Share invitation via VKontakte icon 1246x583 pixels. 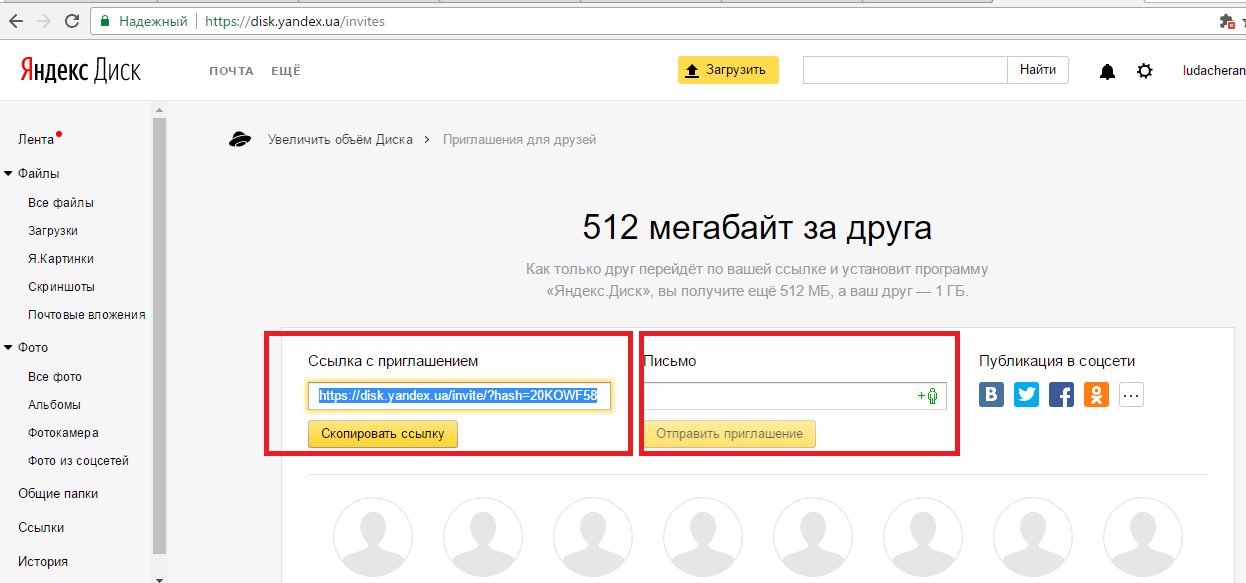coord(991,394)
